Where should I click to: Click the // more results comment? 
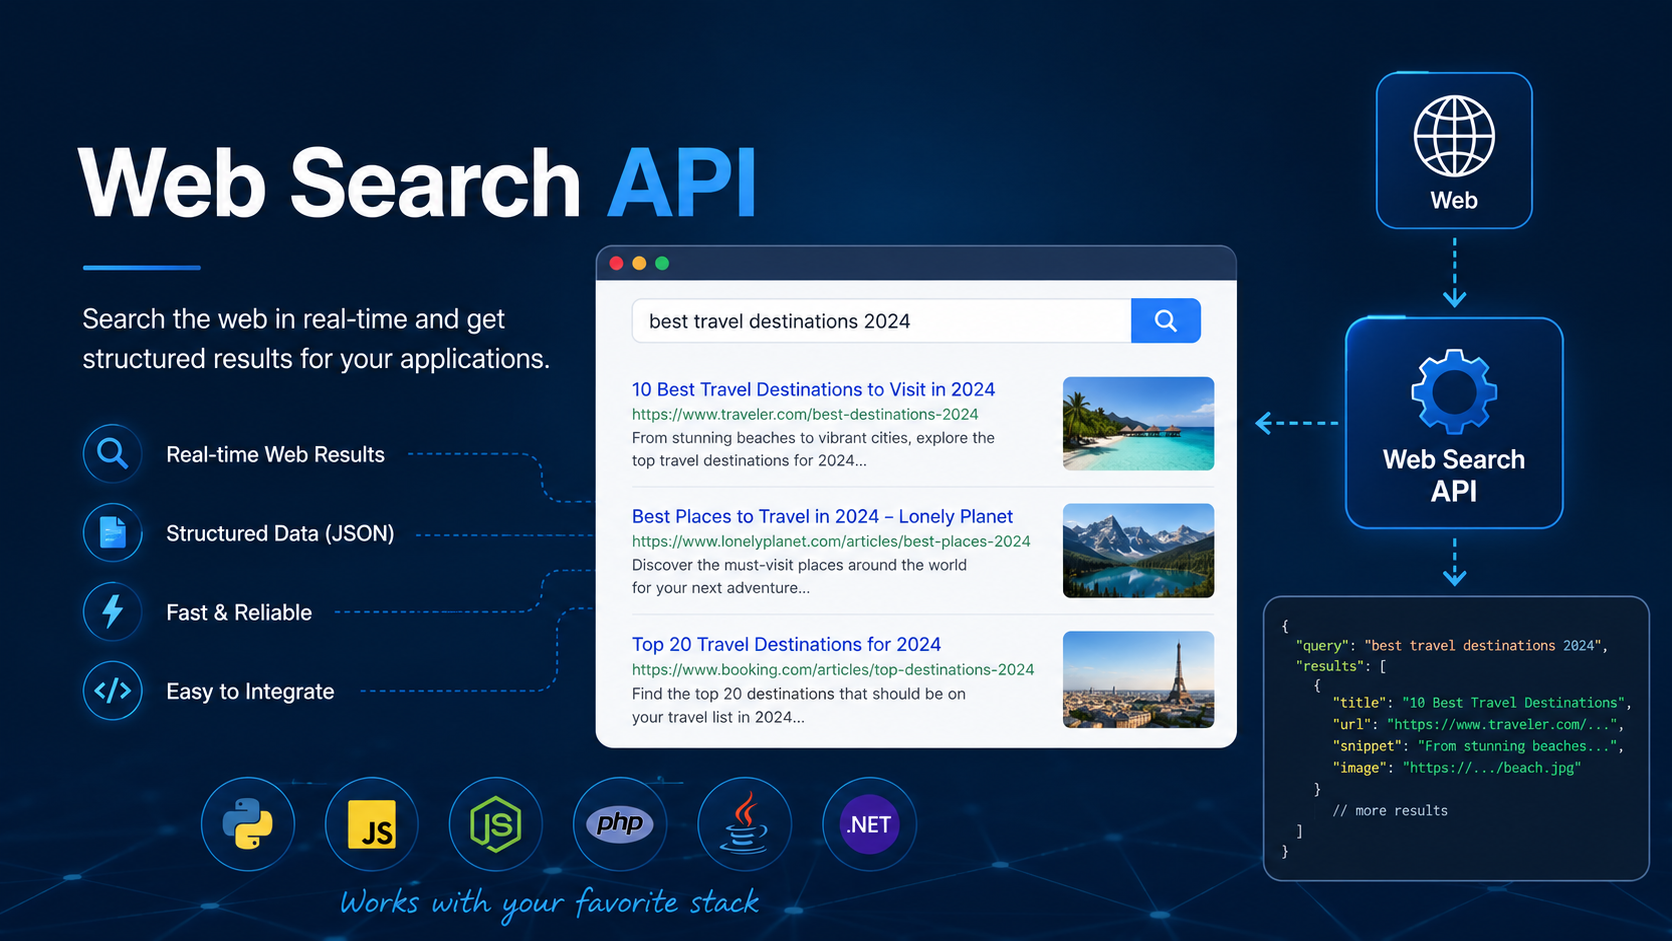[x=1390, y=811]
